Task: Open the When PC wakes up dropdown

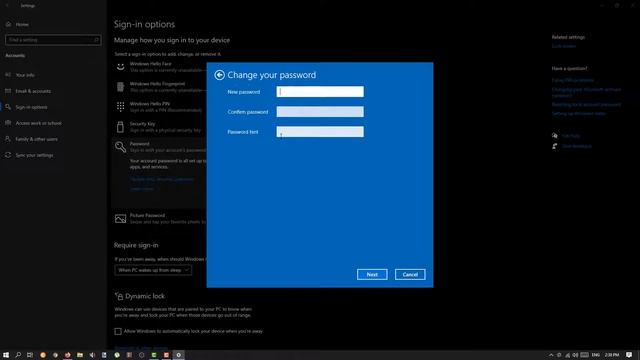Action: click(x=153, y=270)
